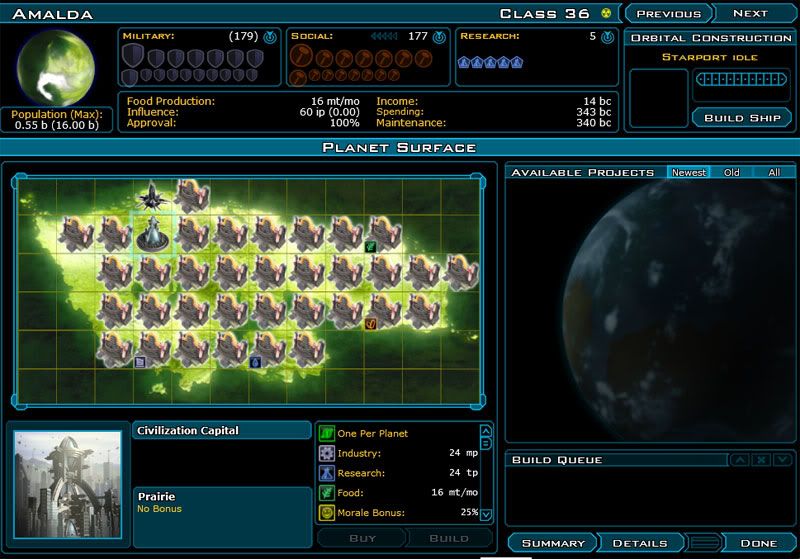Click the No Bonus text under Prairie
This screenshot has height=559, width=800.
(x=159, y=509)
